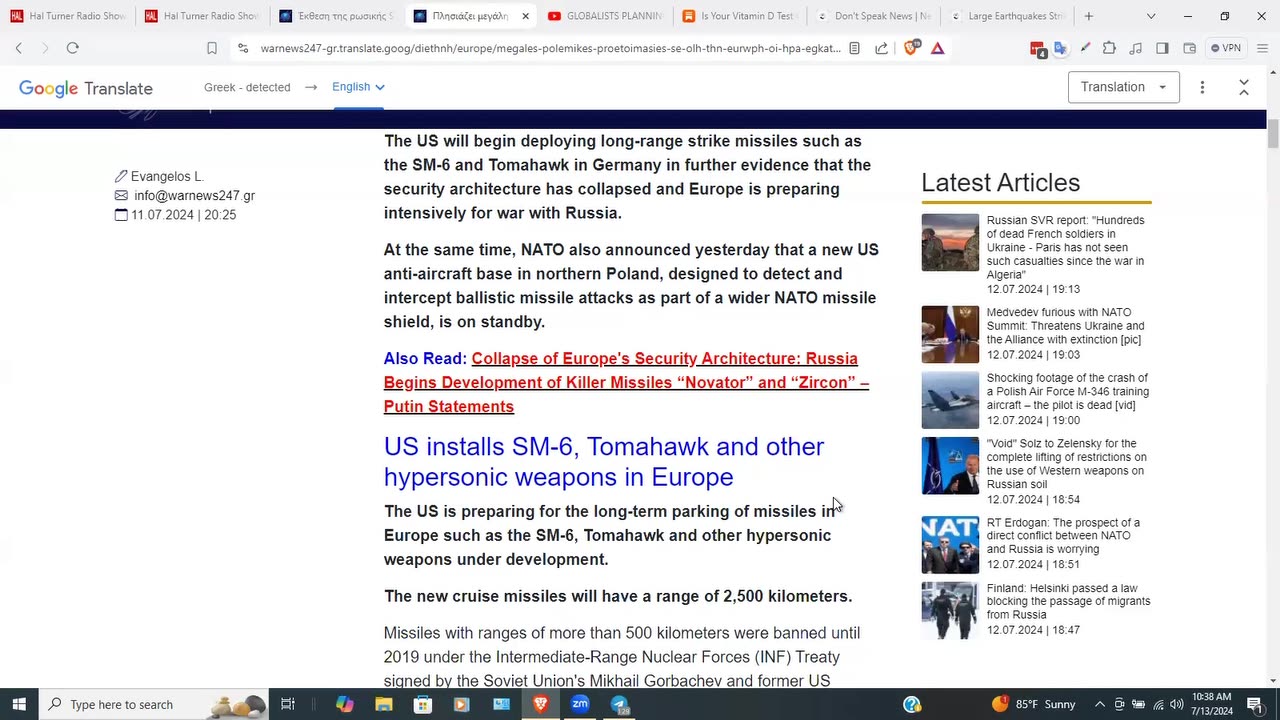This screenshot has width=1280, height=720.
Task: Open the Finland Helsinki migrants law article
Action: [x=1068, y=601]
